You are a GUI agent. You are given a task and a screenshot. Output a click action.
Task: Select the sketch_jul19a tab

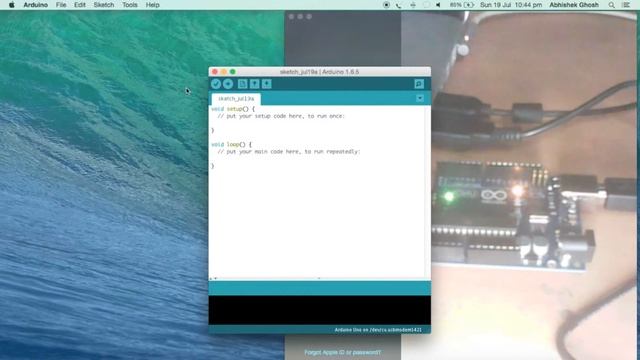(x=236, y=99)
